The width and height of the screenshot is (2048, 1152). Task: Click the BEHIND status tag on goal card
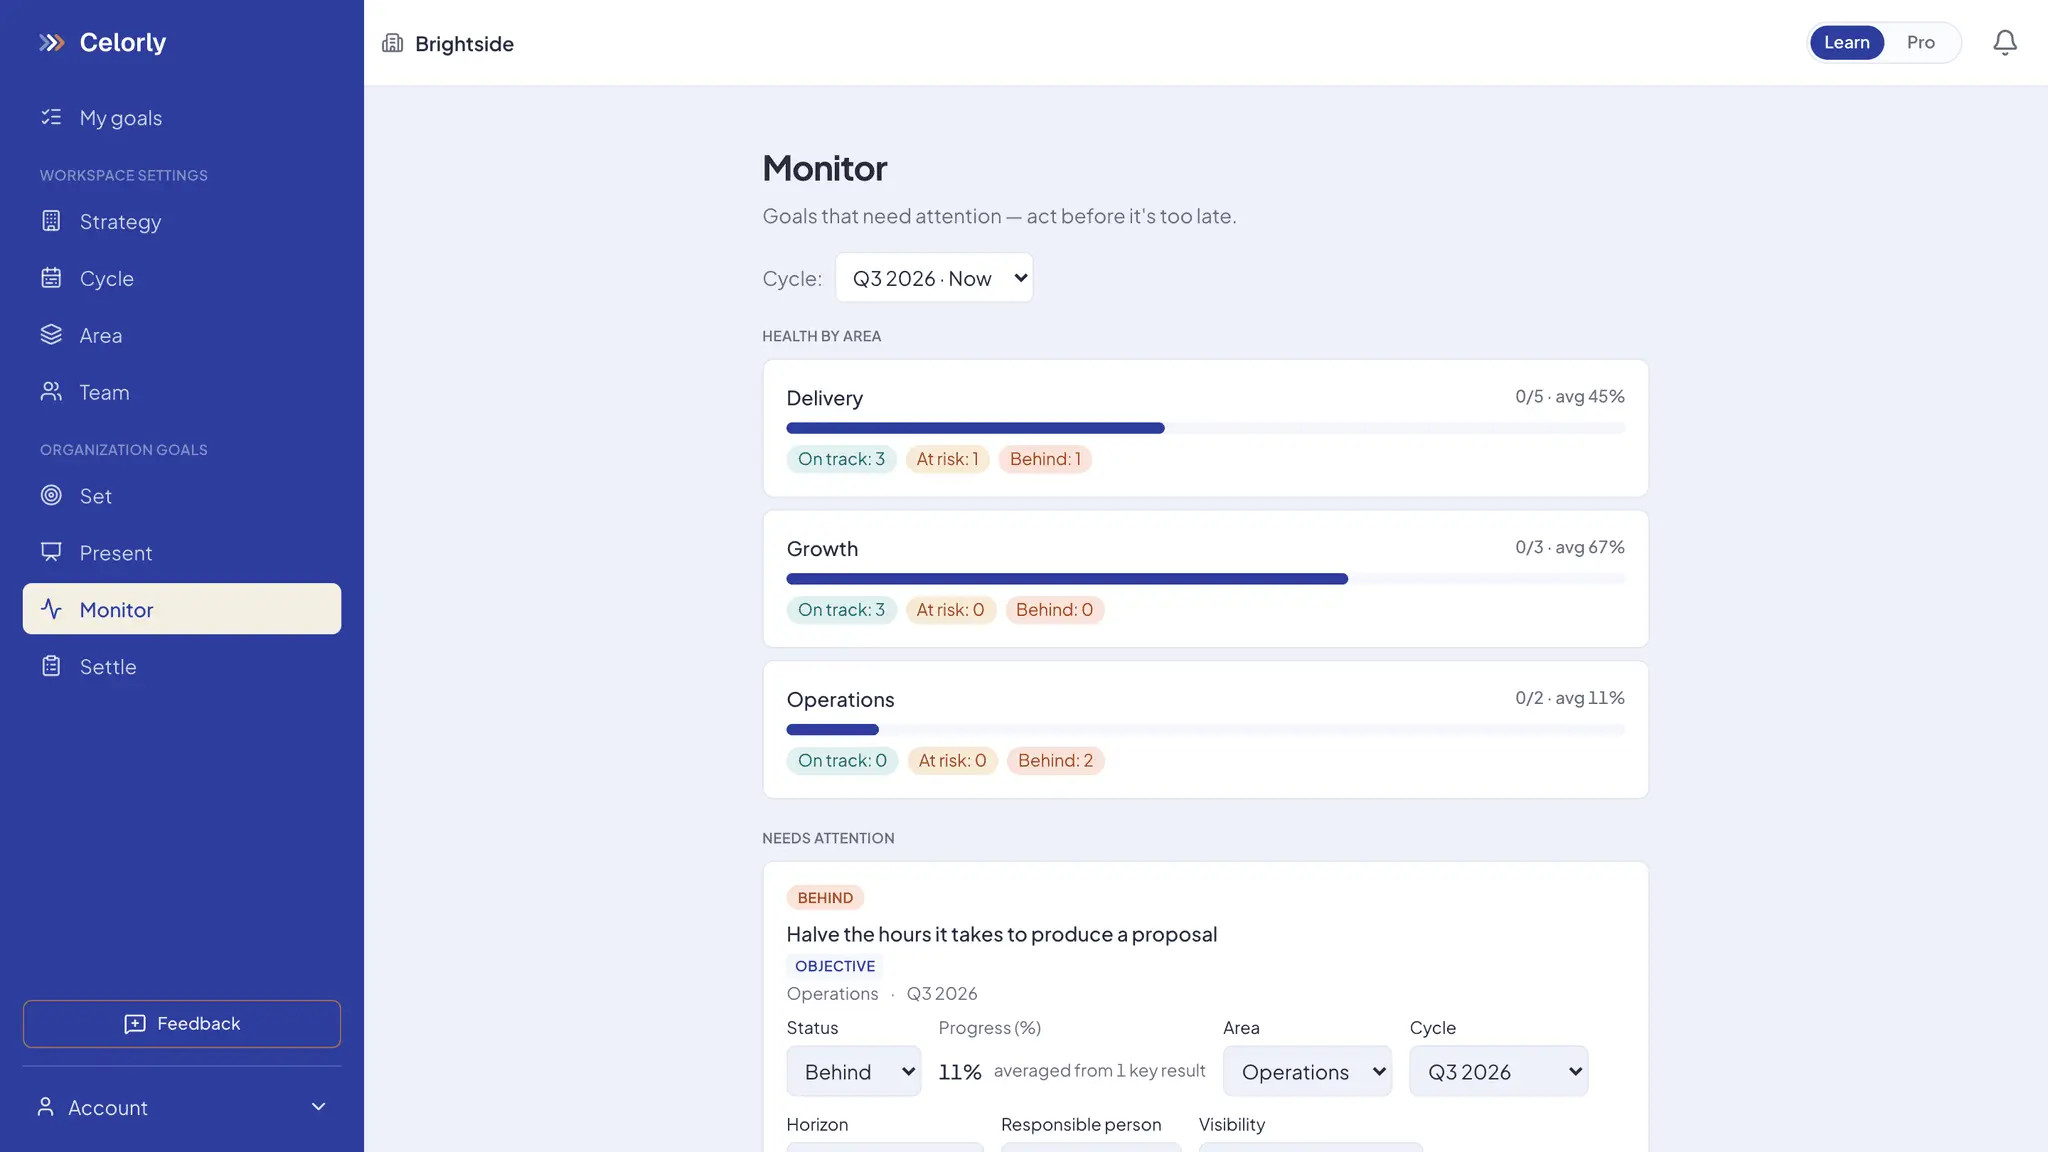tap(825, 898)
